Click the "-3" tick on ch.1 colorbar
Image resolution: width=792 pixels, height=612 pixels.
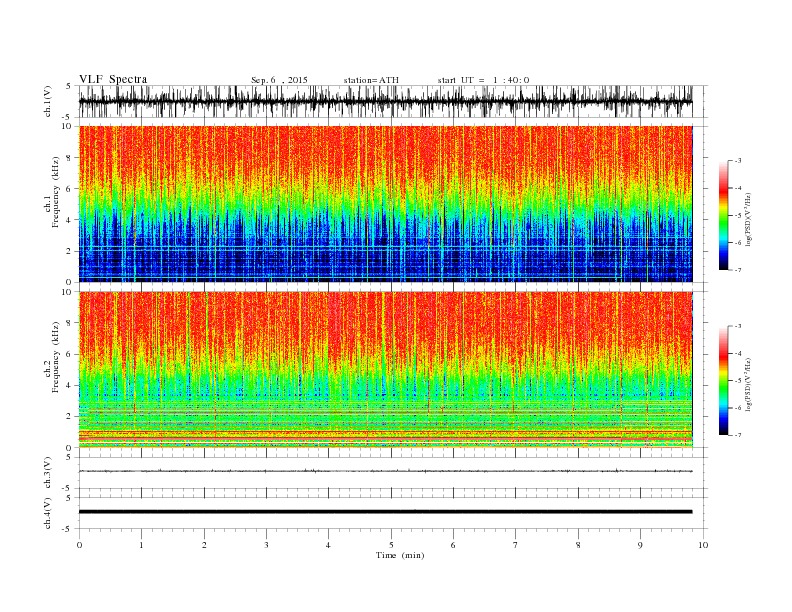(x=738, y=161)
